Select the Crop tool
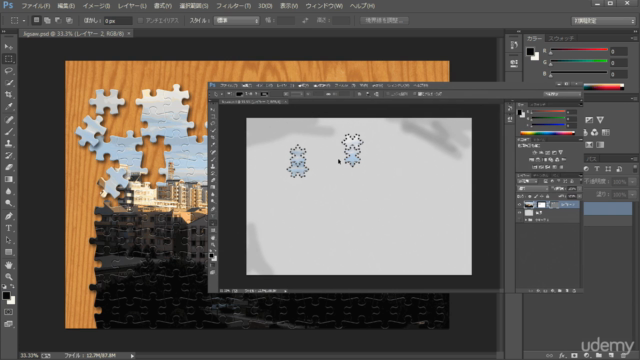This screenshot has height=360, width=640. 9,94
